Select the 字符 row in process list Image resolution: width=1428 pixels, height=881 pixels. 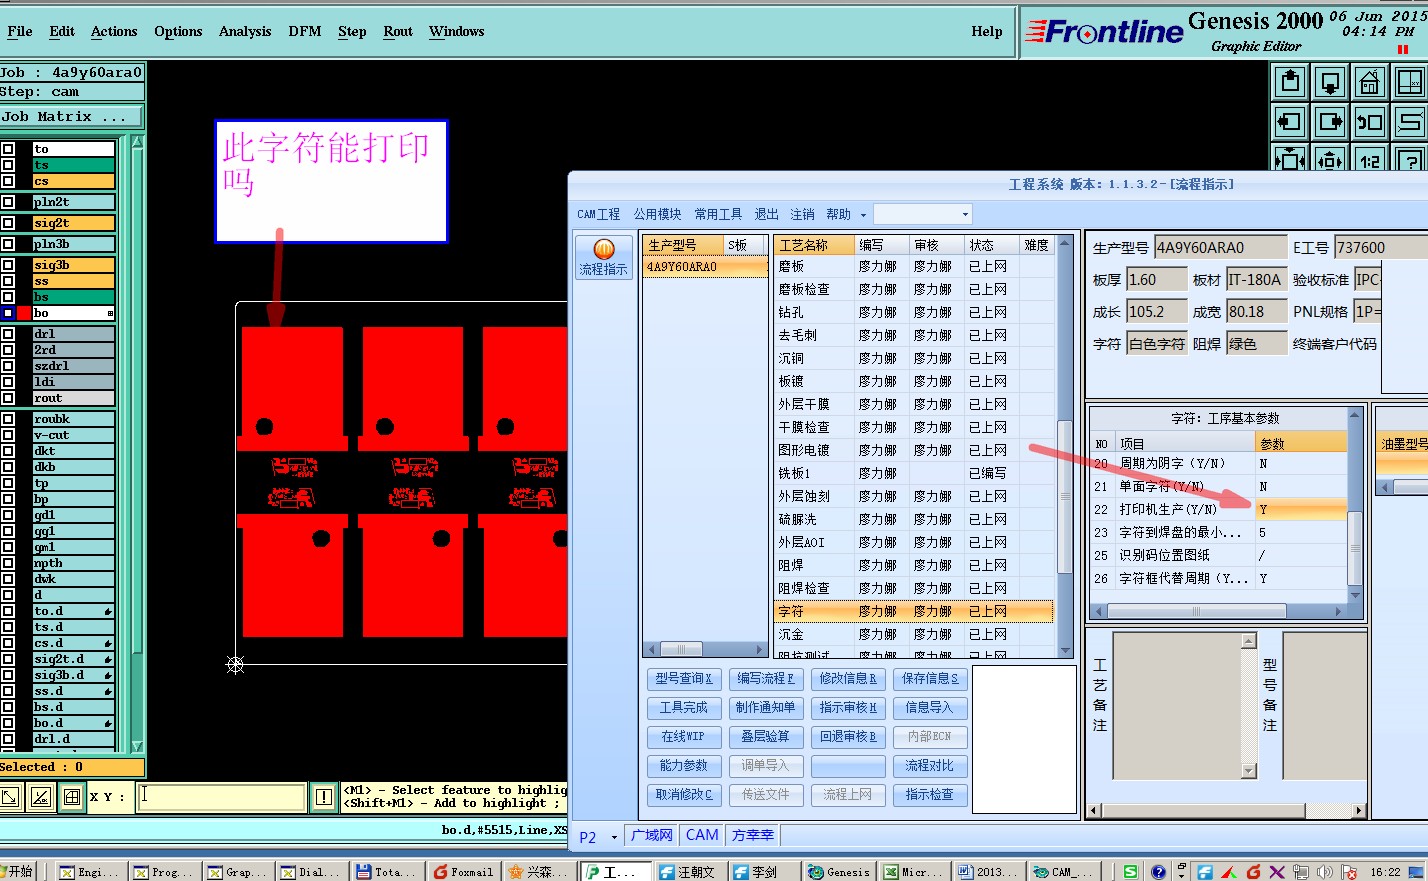[913, 611]
